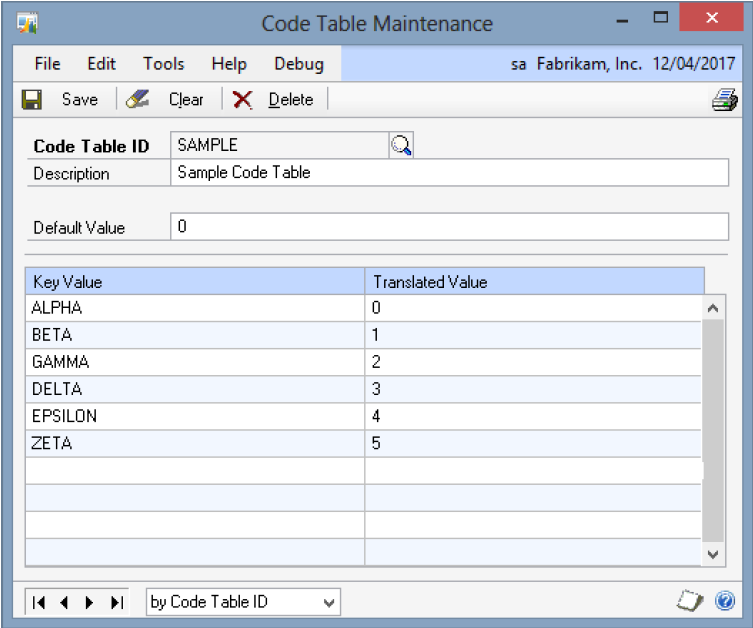Click the Description text field
Image resolution: width=753 pixels, height=628 pixels.
[449, 173]
